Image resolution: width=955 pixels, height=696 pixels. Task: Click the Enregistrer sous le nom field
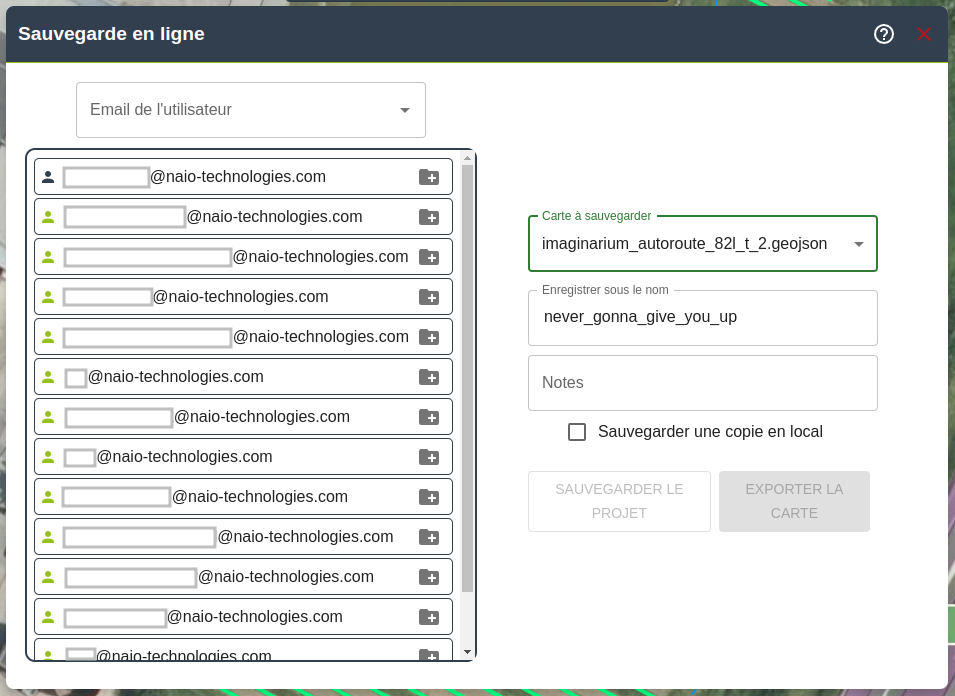[x=702, y=318]
